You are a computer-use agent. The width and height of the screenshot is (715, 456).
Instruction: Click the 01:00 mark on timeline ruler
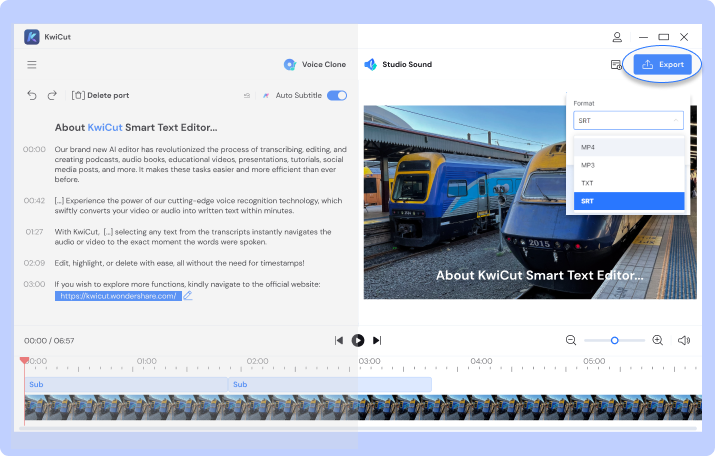coord(146,361)
